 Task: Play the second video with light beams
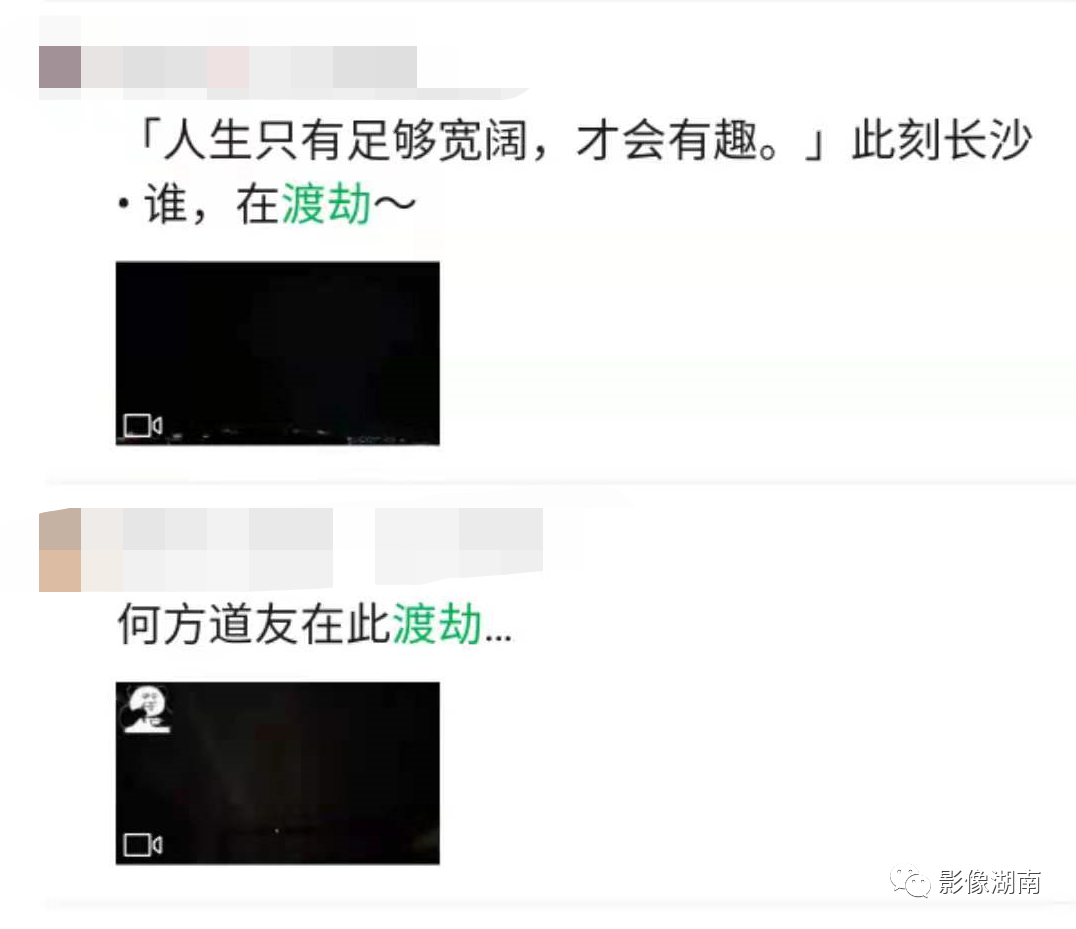click(x=277, y=773)
